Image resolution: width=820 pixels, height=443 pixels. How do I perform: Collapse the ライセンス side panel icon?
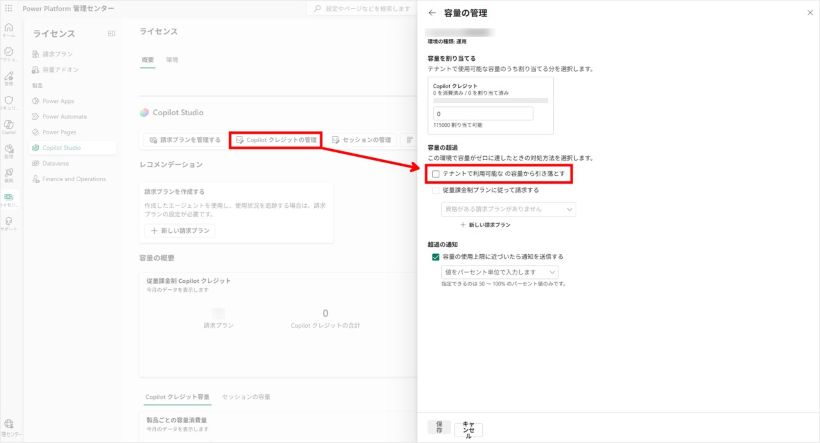click(x=111, y=33)
